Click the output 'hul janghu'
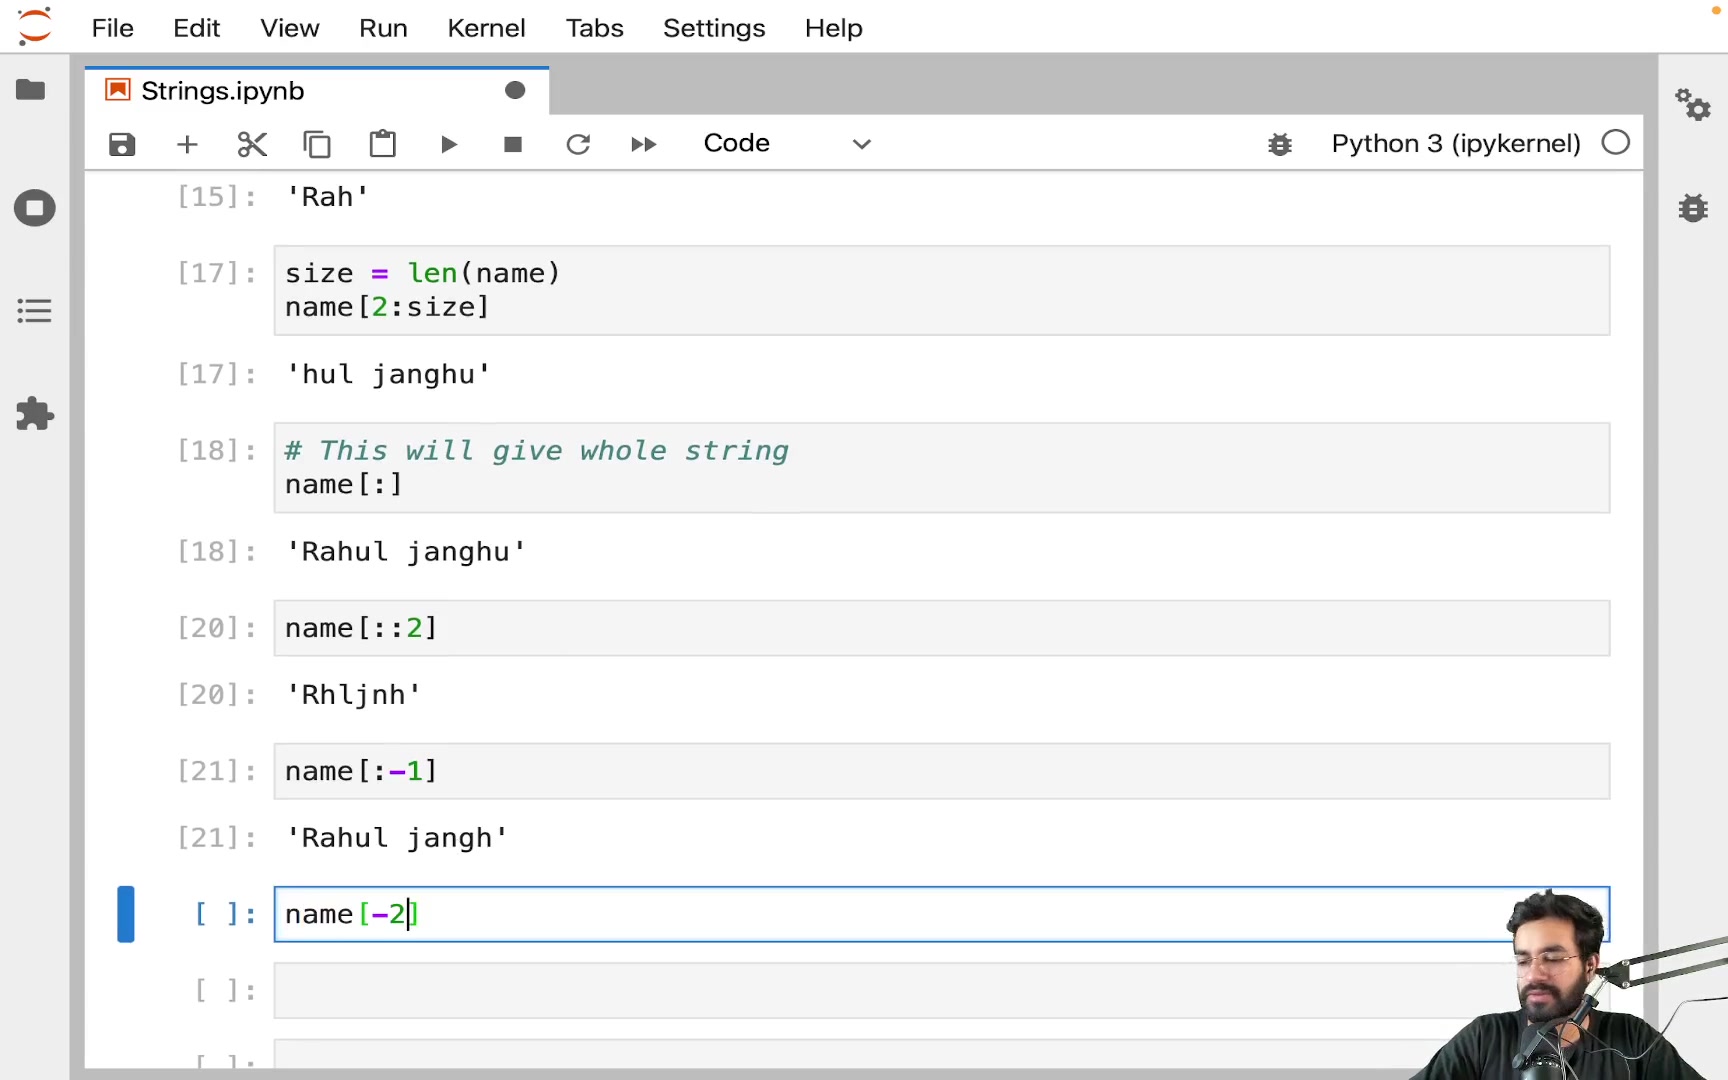 388,375
